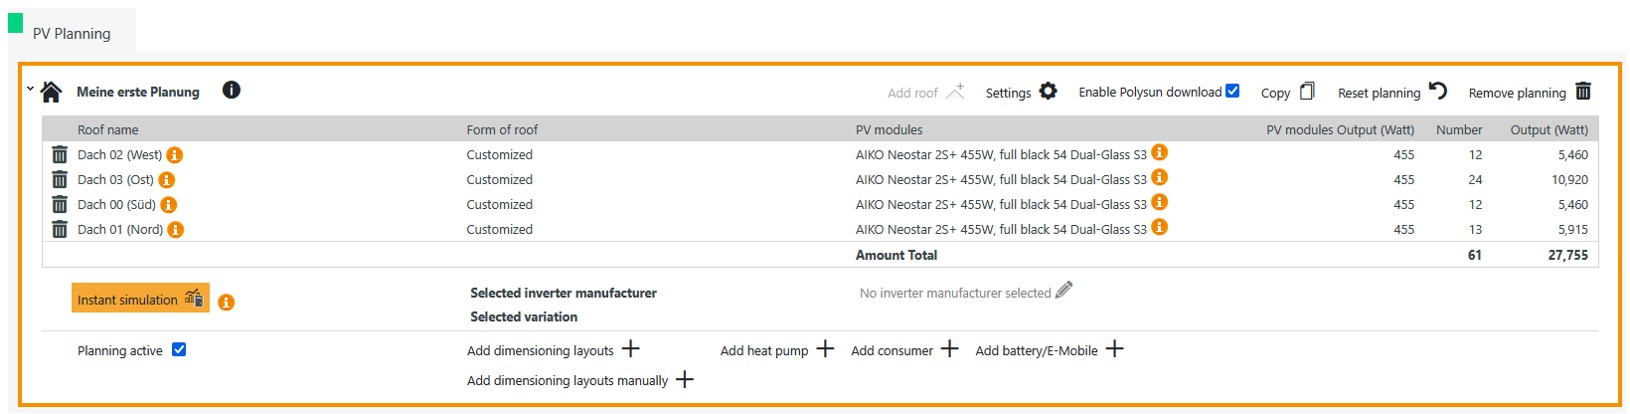Delete the Dach 02 (West) roof row
The image size is (1630, 414).
point(60,155)
